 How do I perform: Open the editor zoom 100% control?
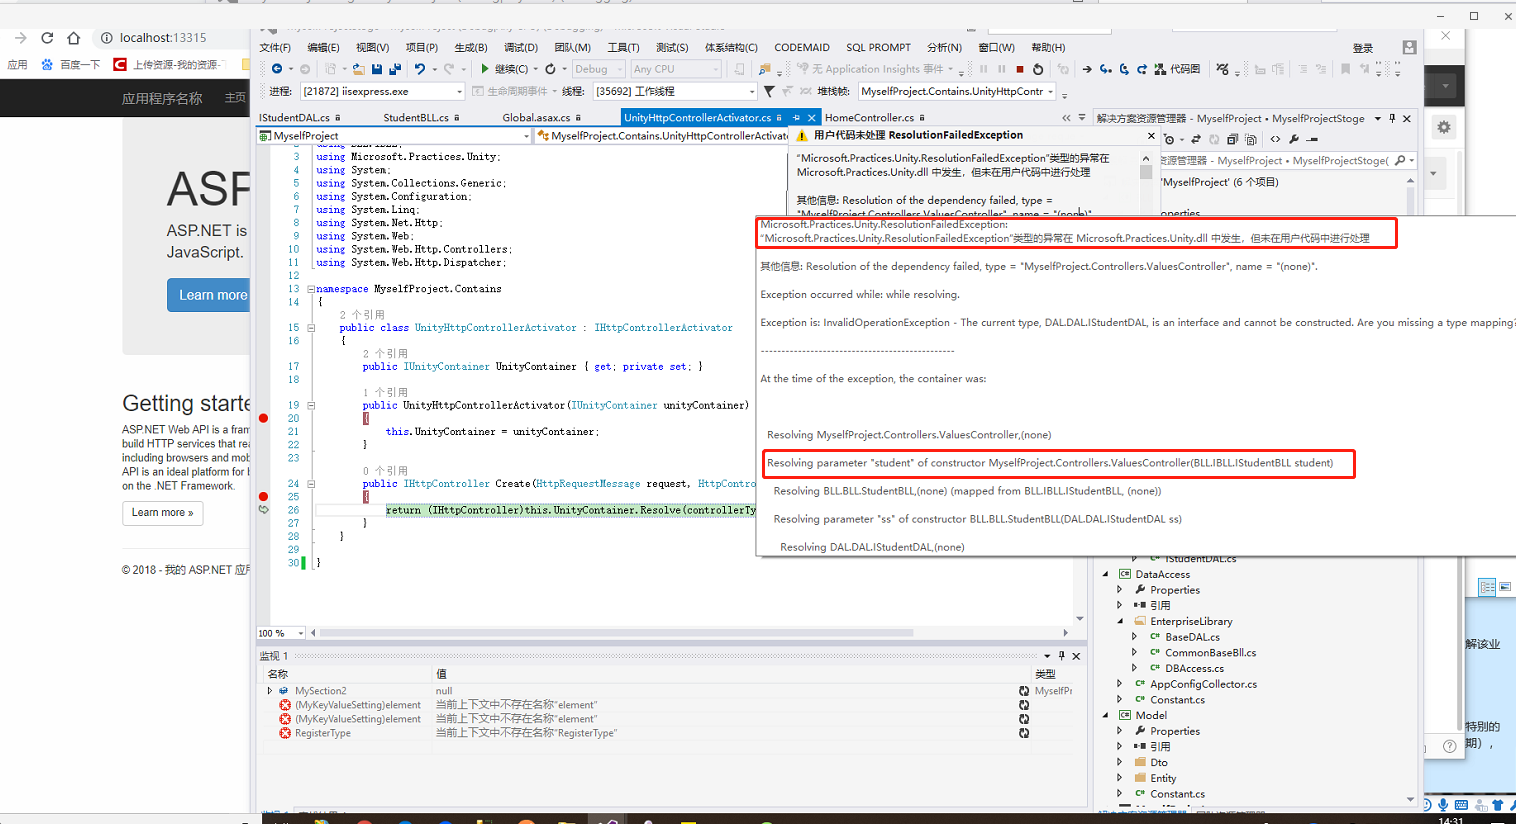[x=281, y=633]
